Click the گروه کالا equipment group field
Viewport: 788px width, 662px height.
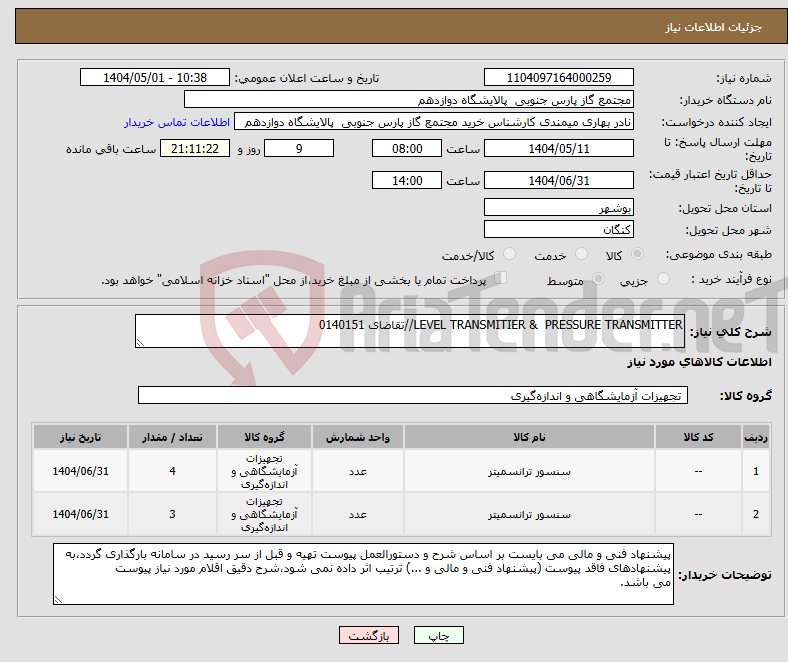click(411, 397)
